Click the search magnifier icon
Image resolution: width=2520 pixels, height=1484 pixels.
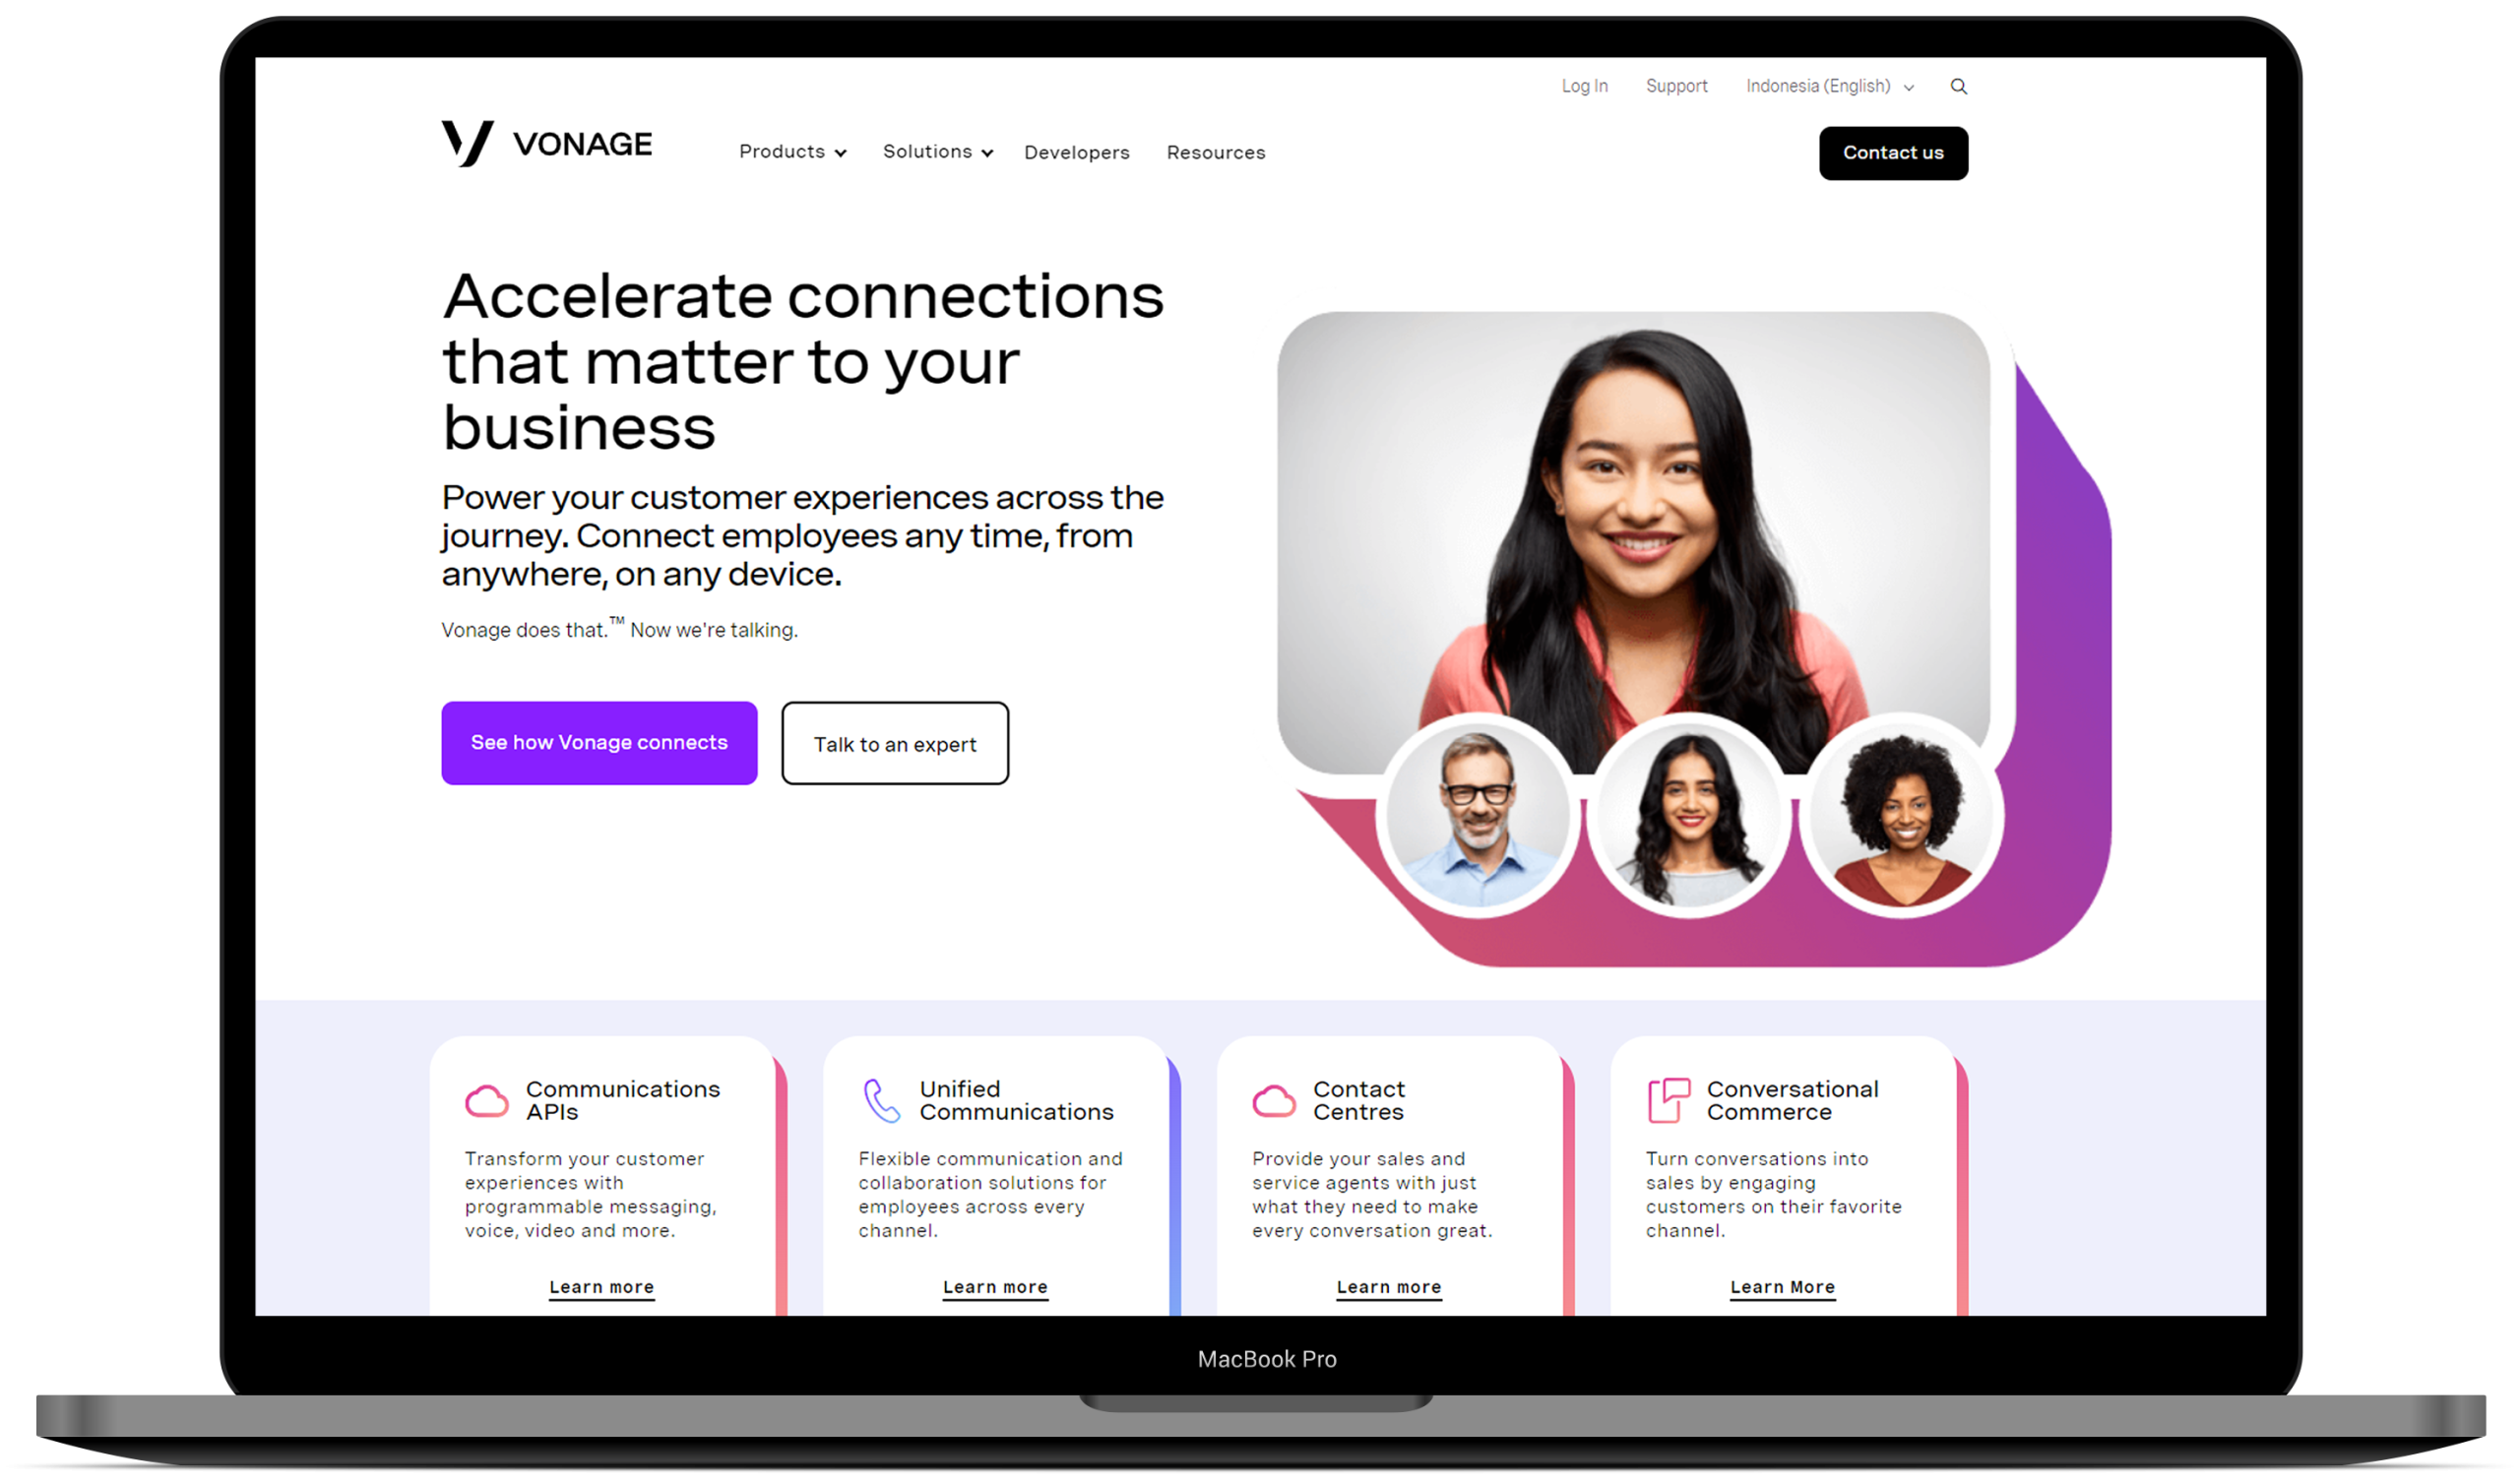tap(1958, 85)
